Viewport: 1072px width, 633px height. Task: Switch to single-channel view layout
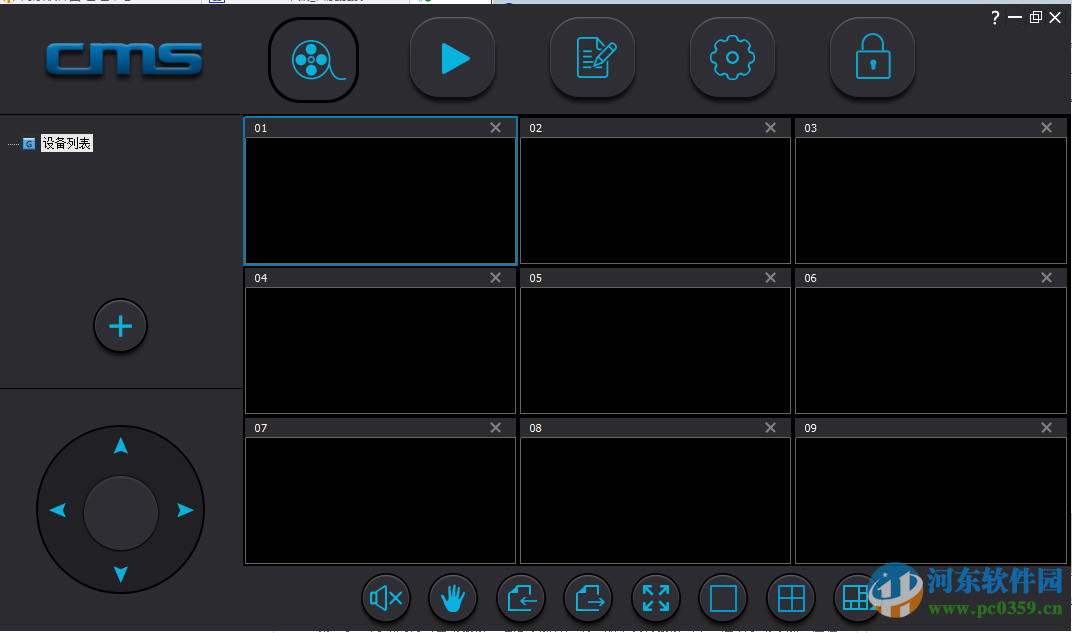[723, 598]
